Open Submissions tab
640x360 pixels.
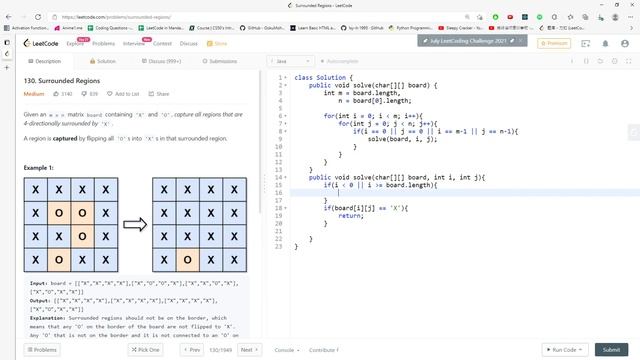coord(220,61)
